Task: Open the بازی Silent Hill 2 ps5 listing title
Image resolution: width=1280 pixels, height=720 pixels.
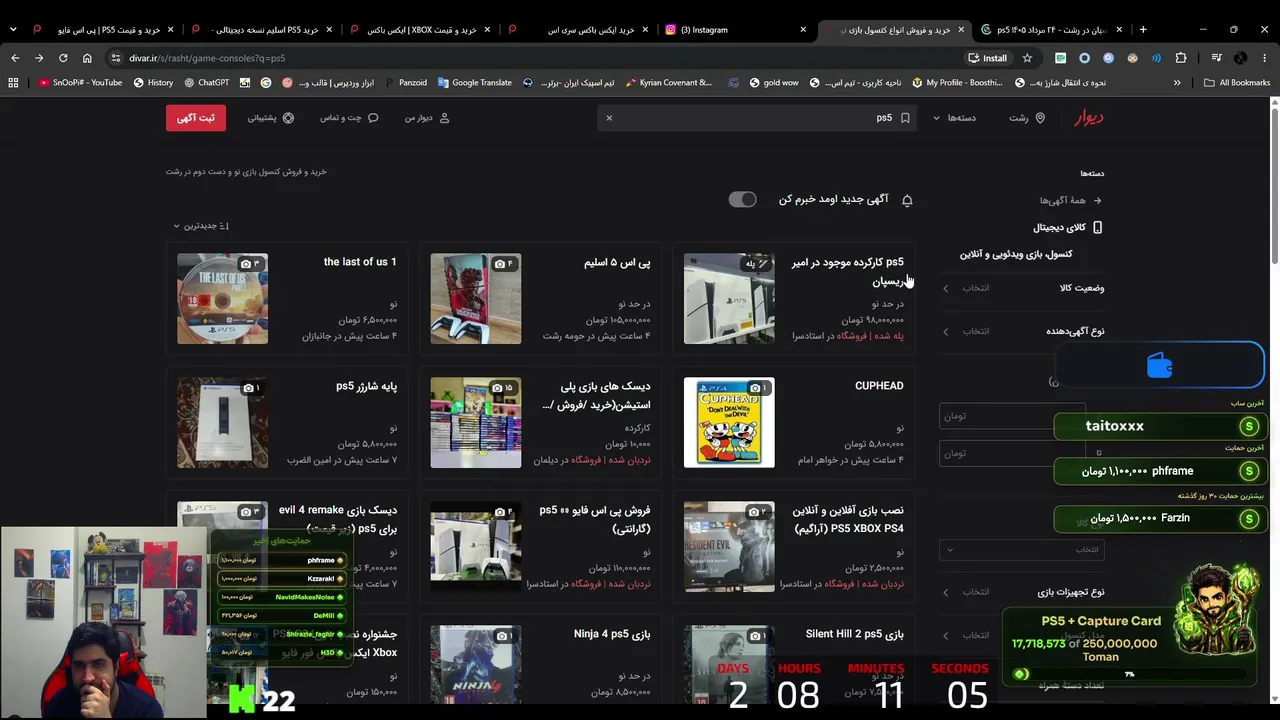Action: click(x=854, y=634)
